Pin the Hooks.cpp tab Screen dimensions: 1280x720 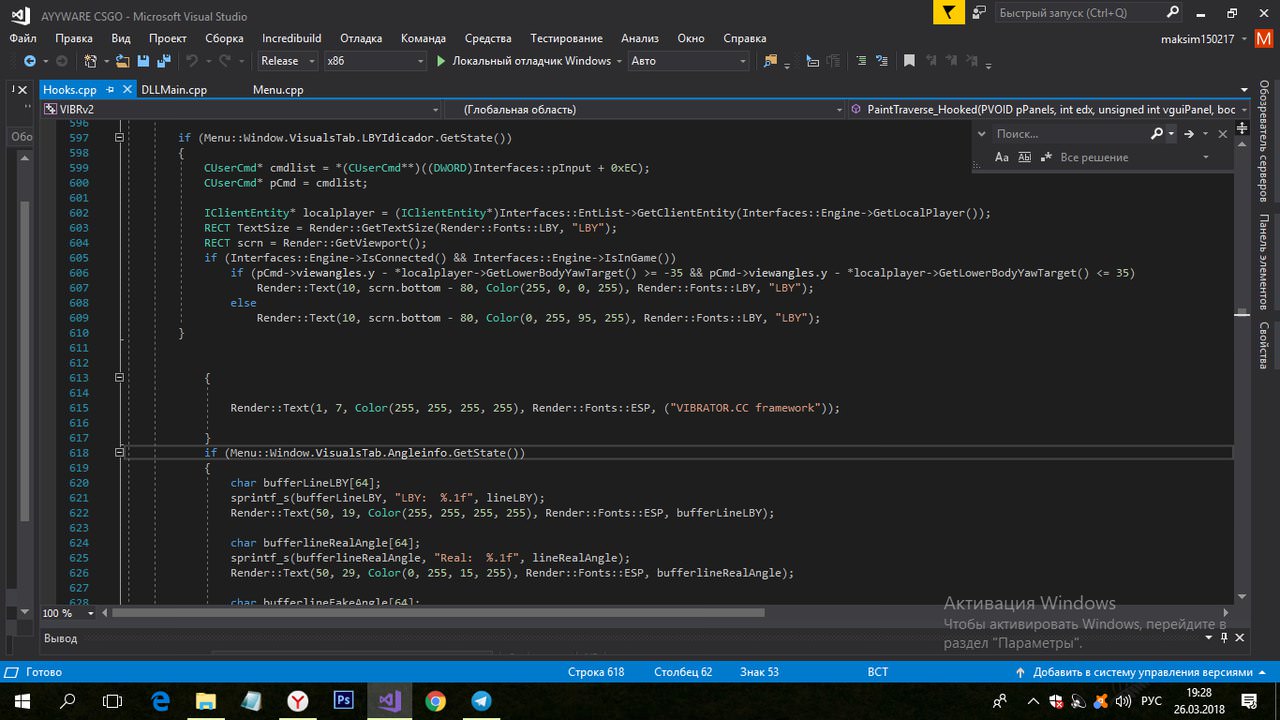click(109, 89)
